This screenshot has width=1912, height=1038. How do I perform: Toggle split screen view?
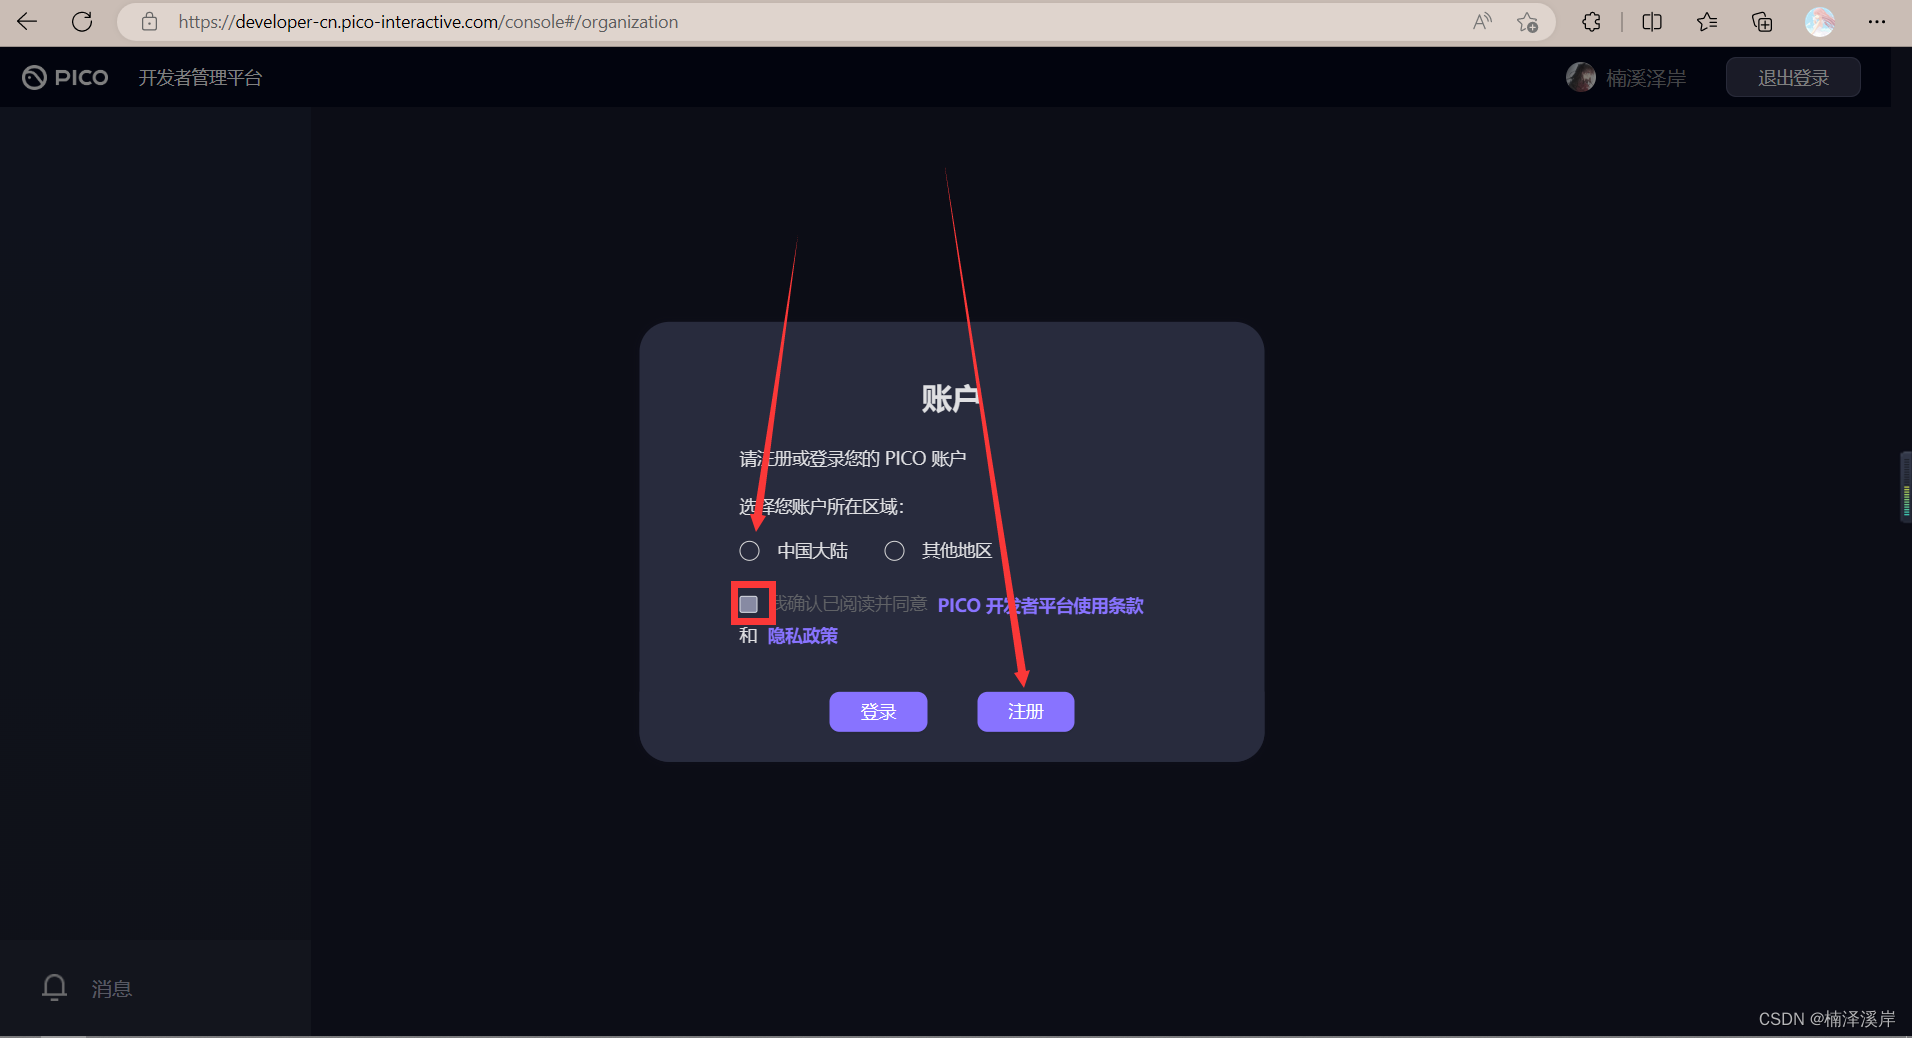[1652, 21]
